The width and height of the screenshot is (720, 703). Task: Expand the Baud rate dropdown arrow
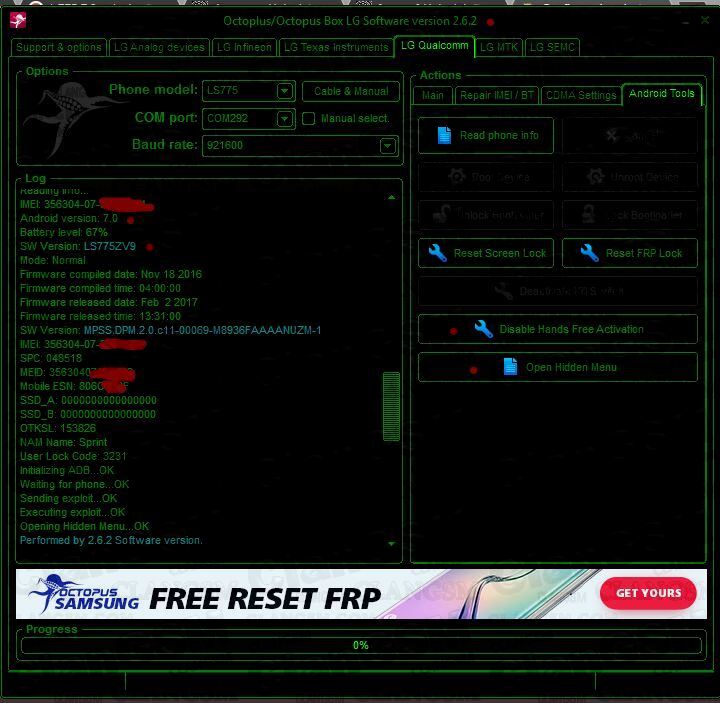[388, 146]
